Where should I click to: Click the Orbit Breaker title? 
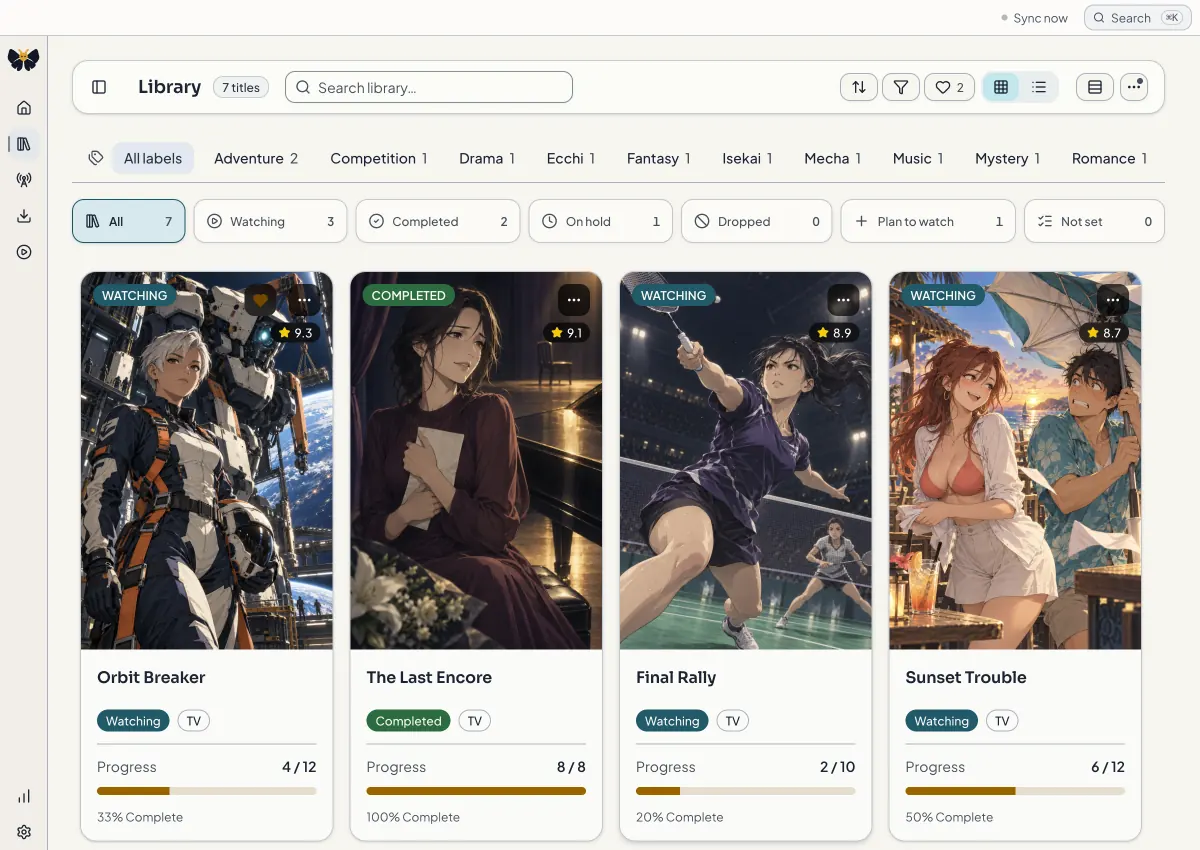point(151,677)
